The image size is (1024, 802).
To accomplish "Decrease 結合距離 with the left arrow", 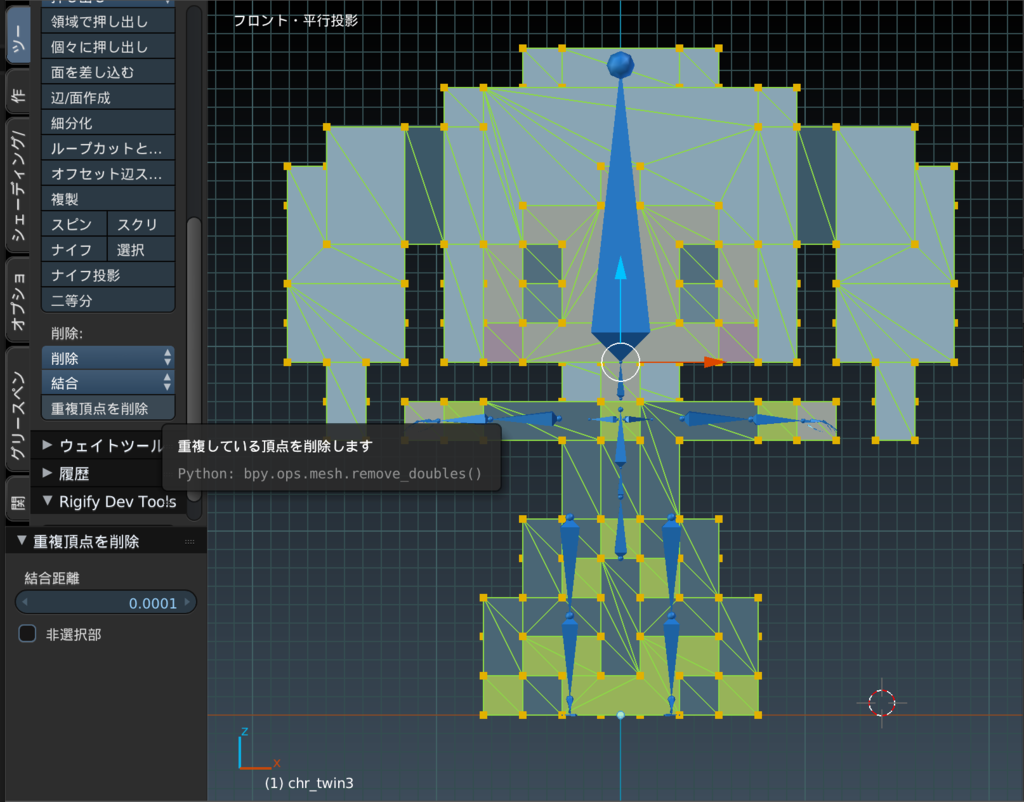I will [x=25, y=602].
